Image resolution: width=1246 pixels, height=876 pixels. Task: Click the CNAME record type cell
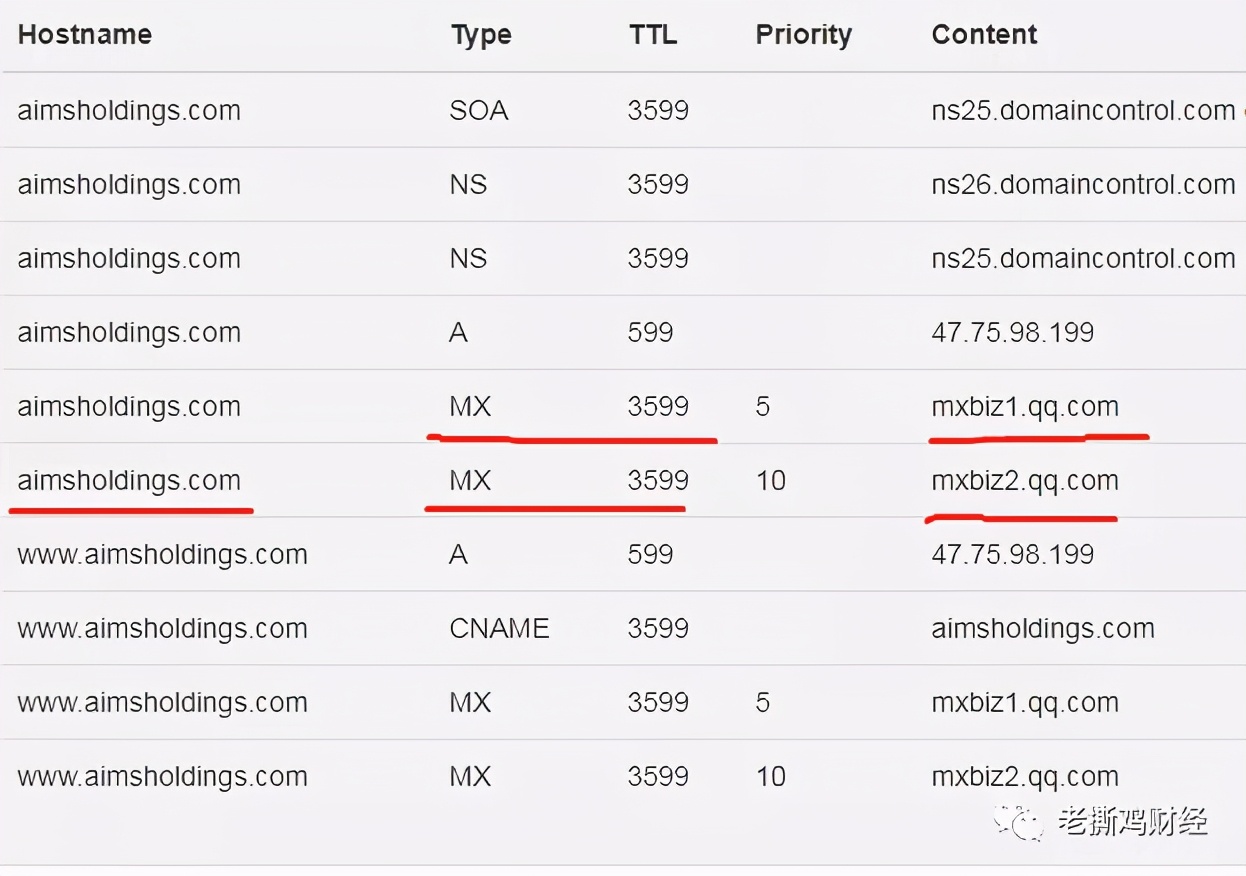[x=500, y=628]
